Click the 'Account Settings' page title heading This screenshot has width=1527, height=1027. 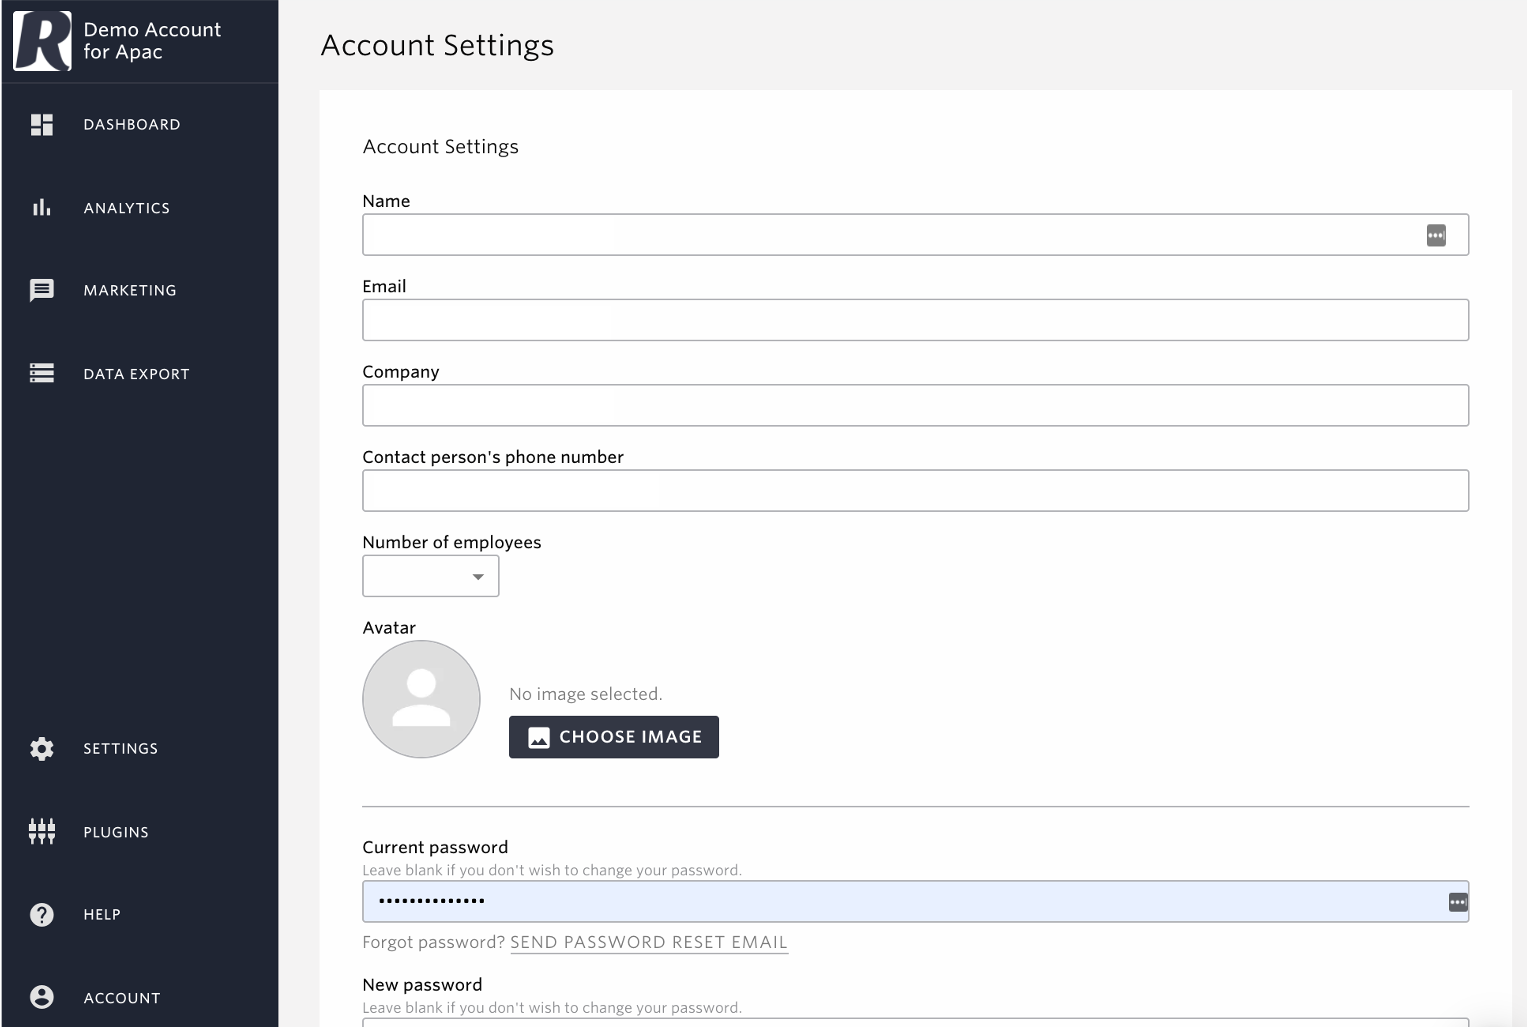(x=437, y=45)
